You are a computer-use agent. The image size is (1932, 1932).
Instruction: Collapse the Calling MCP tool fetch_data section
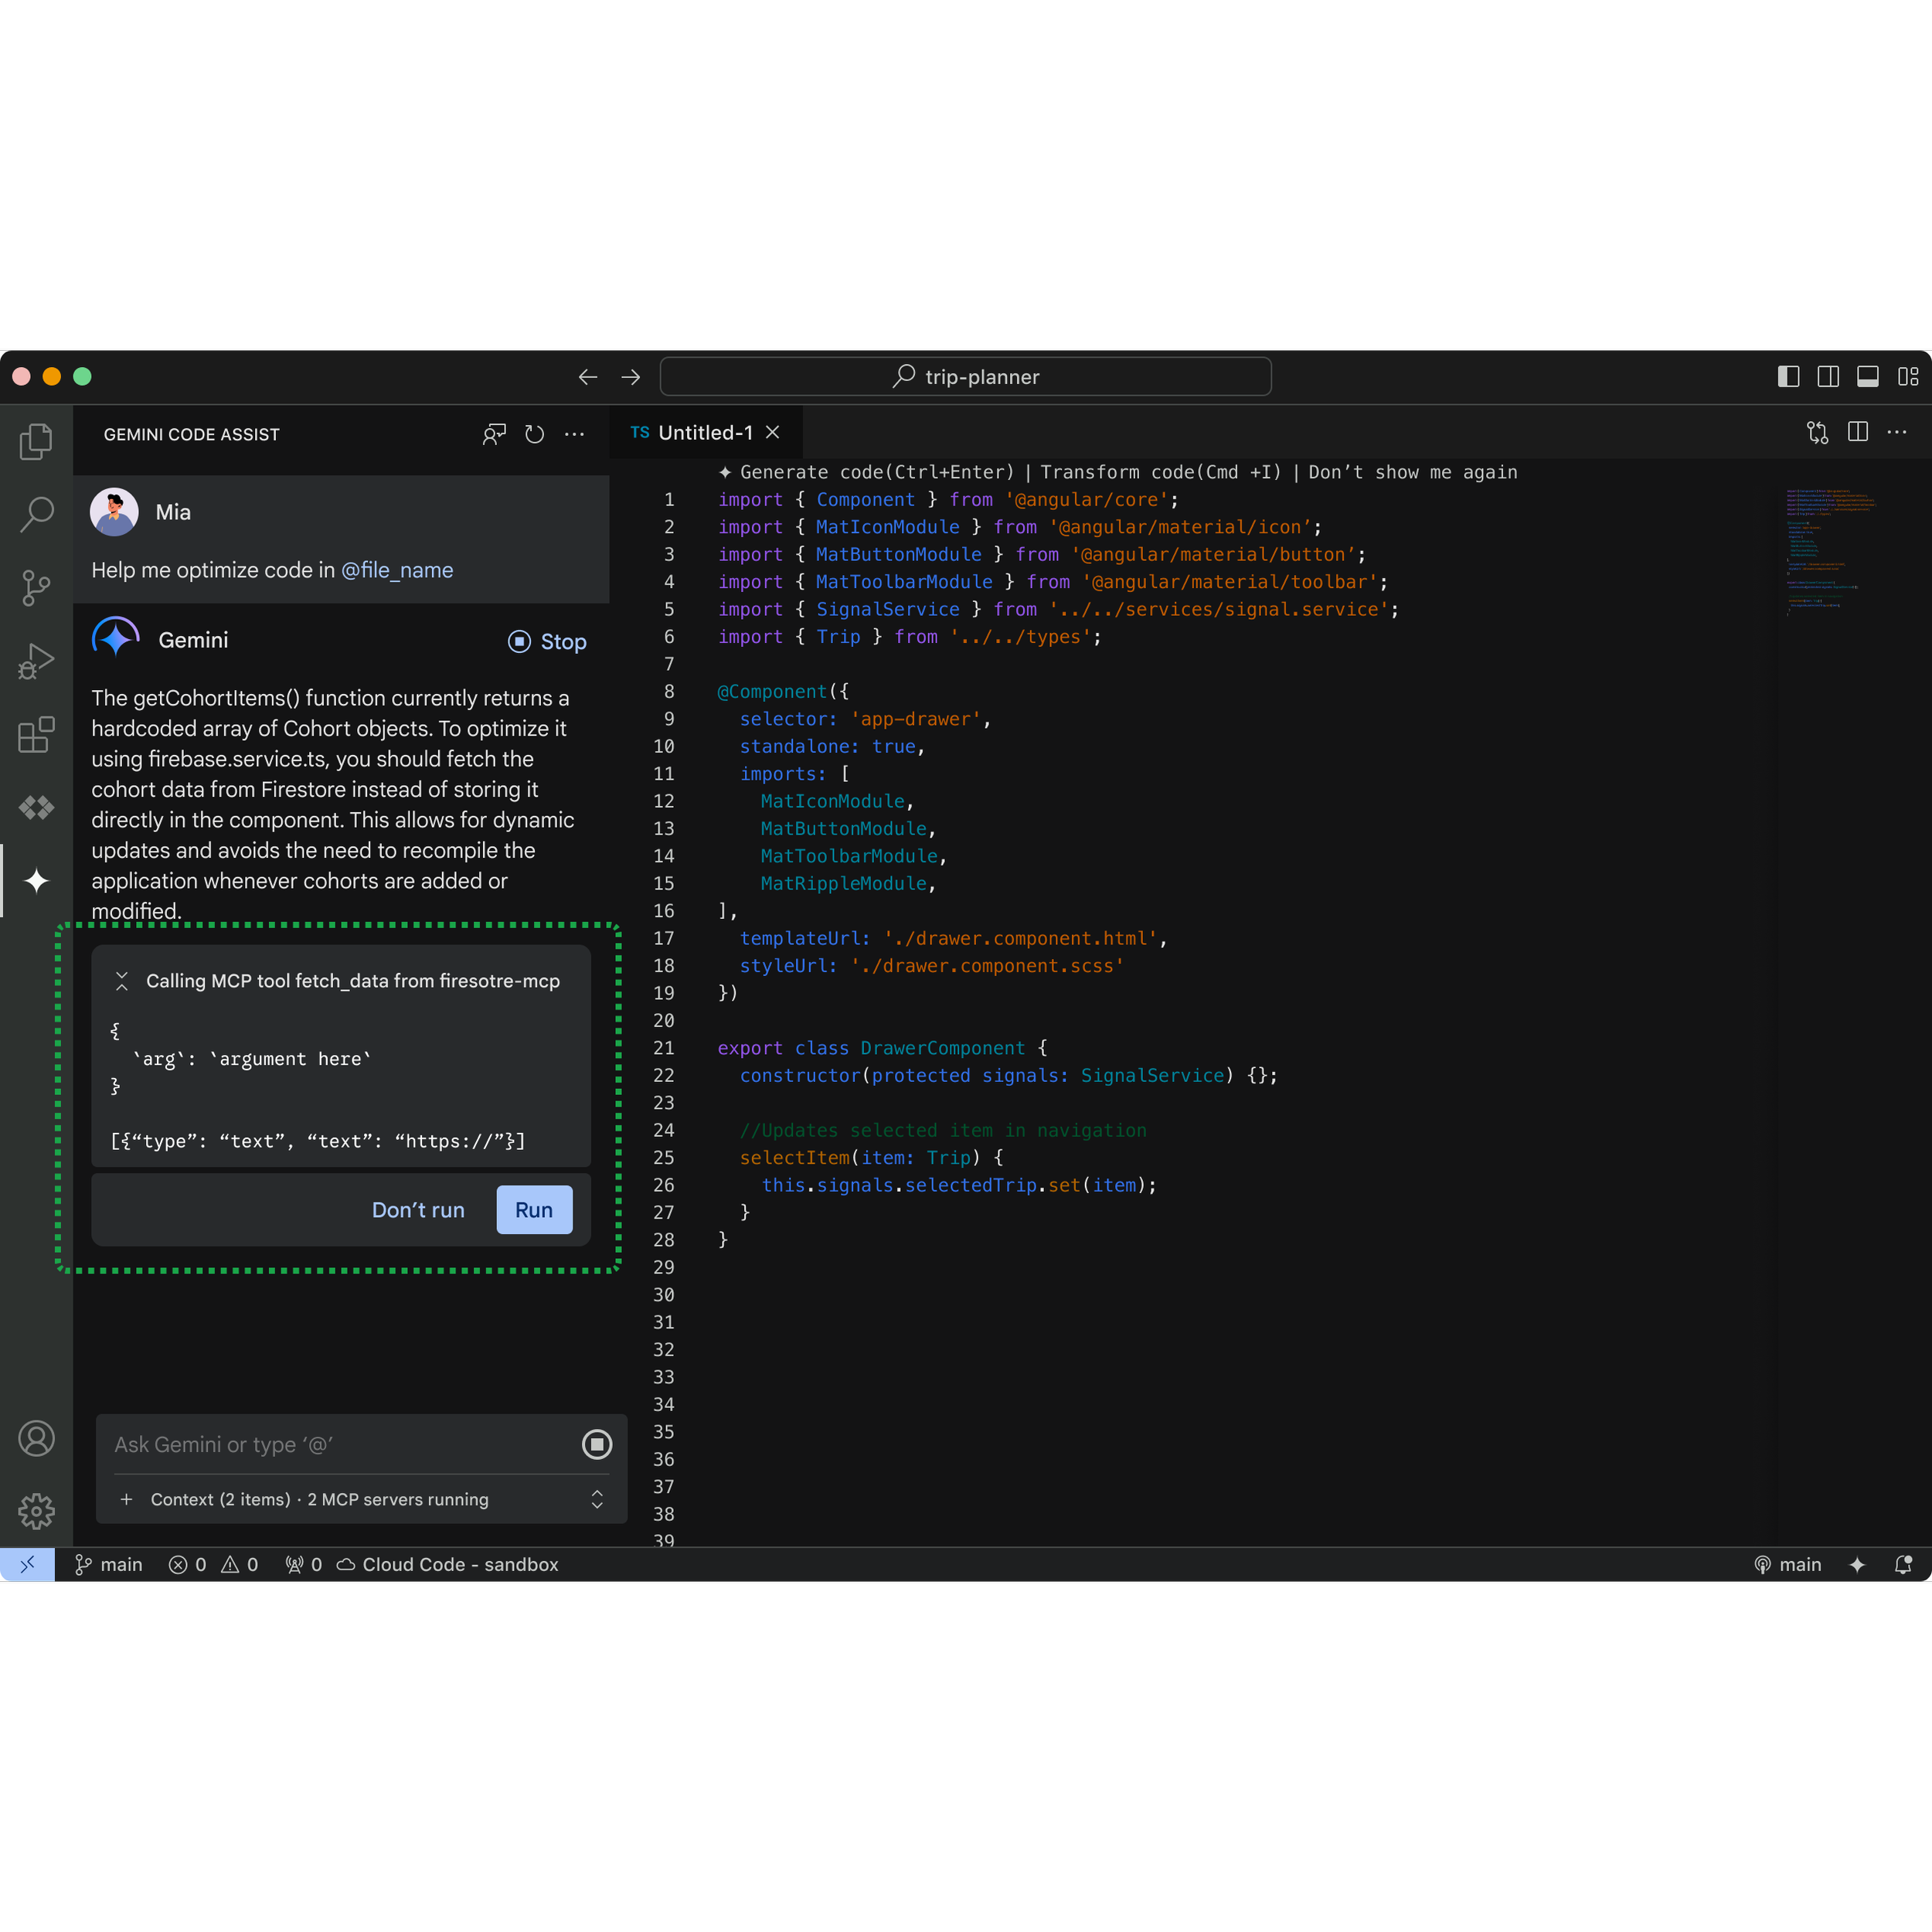(x=122, y=981)
